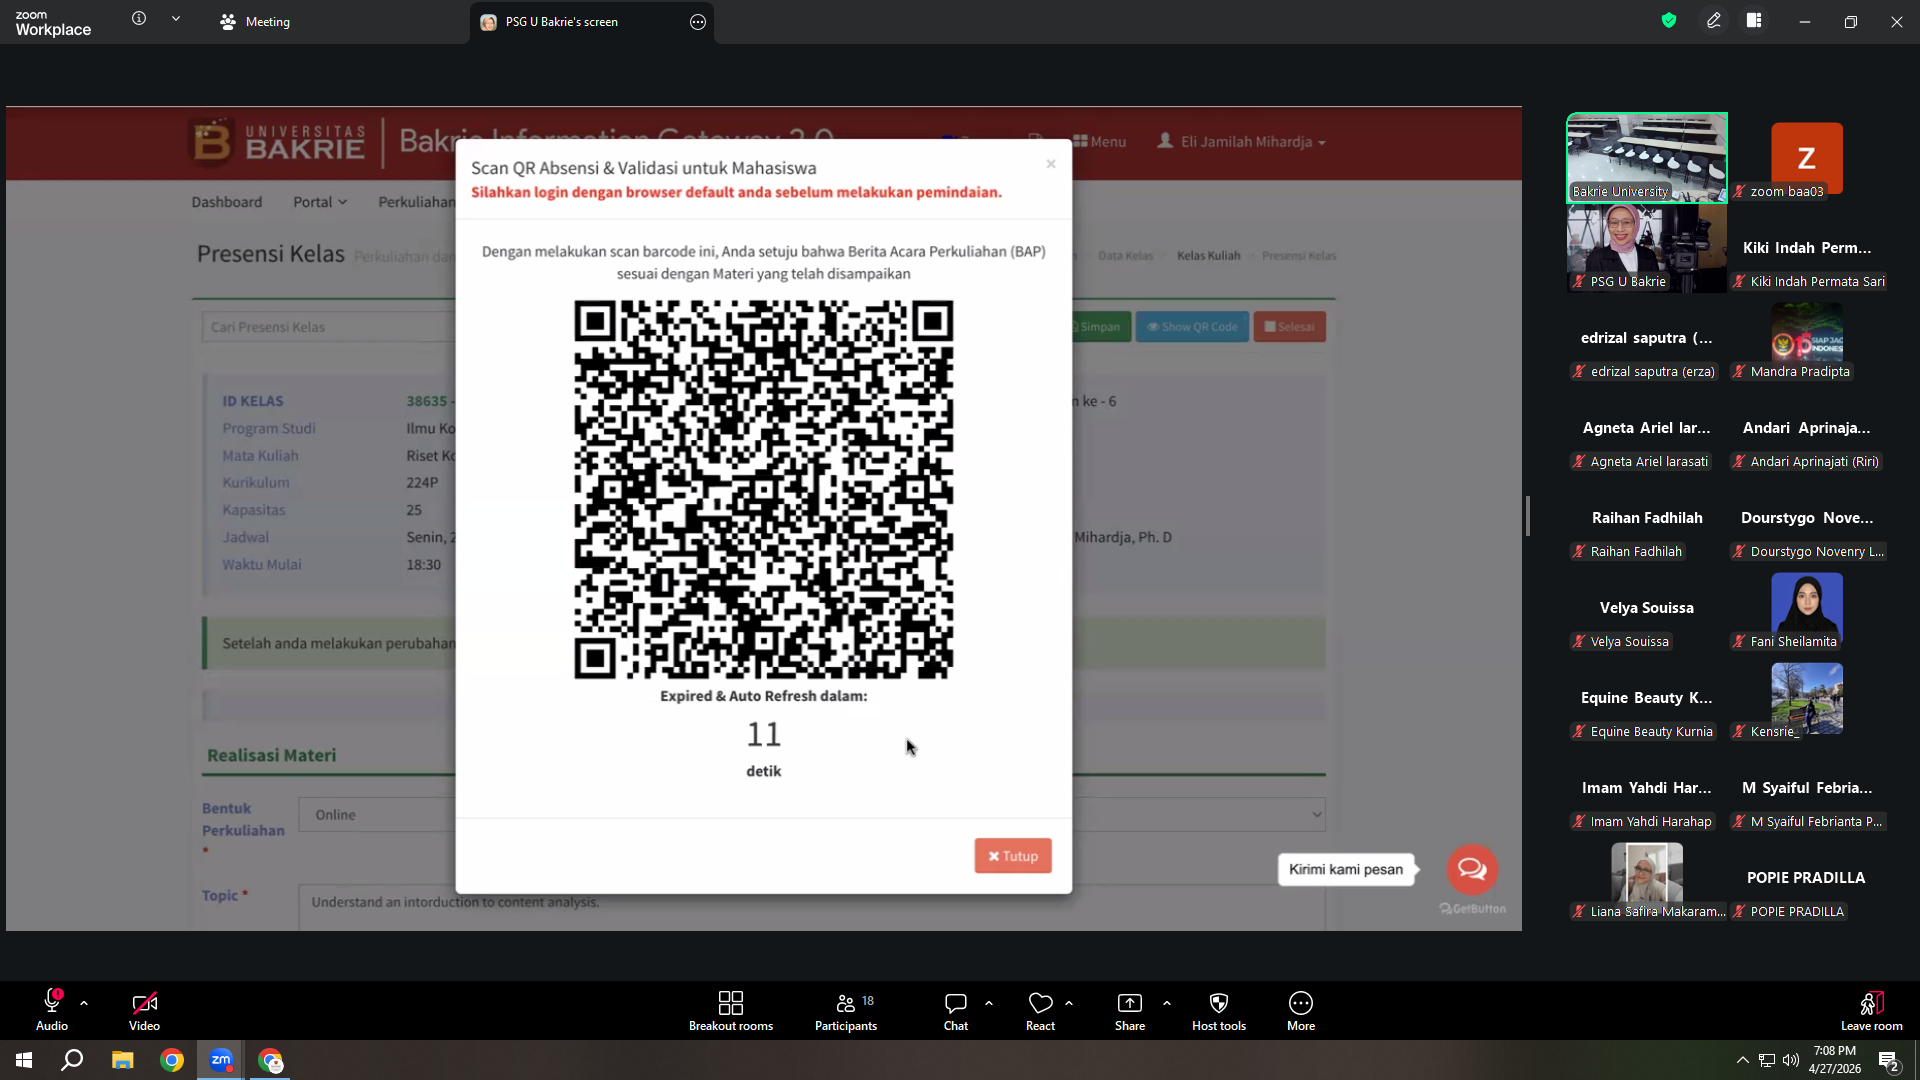The width and height of the screenshot is (1920, 1080).
Task: Open Eli Jamilah Mihardja user dropdown
Action: click(1241, 142)
